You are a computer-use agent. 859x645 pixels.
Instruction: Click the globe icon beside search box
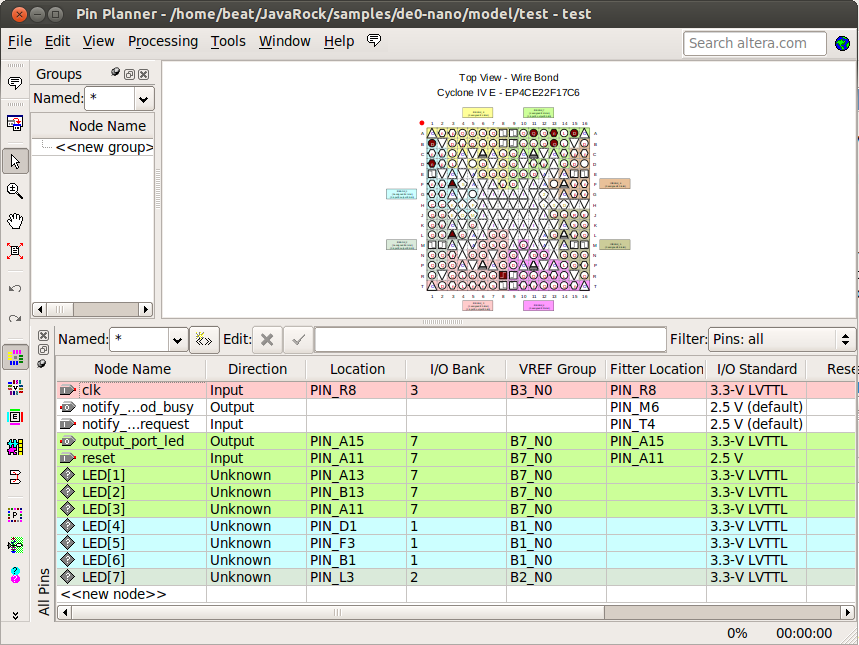[x=842, y=43]
